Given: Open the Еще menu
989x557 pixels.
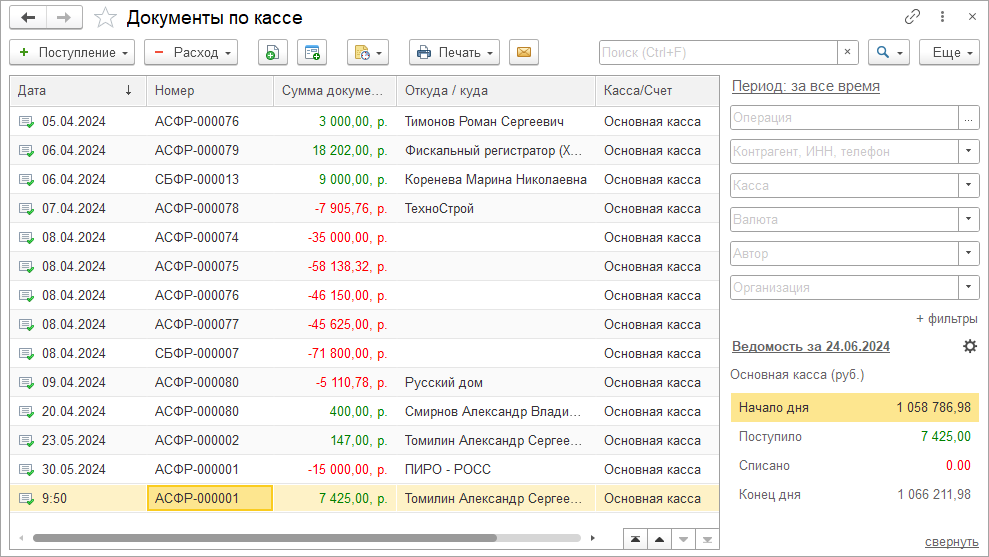Looking at the screenshot, I should coord(948,52).
